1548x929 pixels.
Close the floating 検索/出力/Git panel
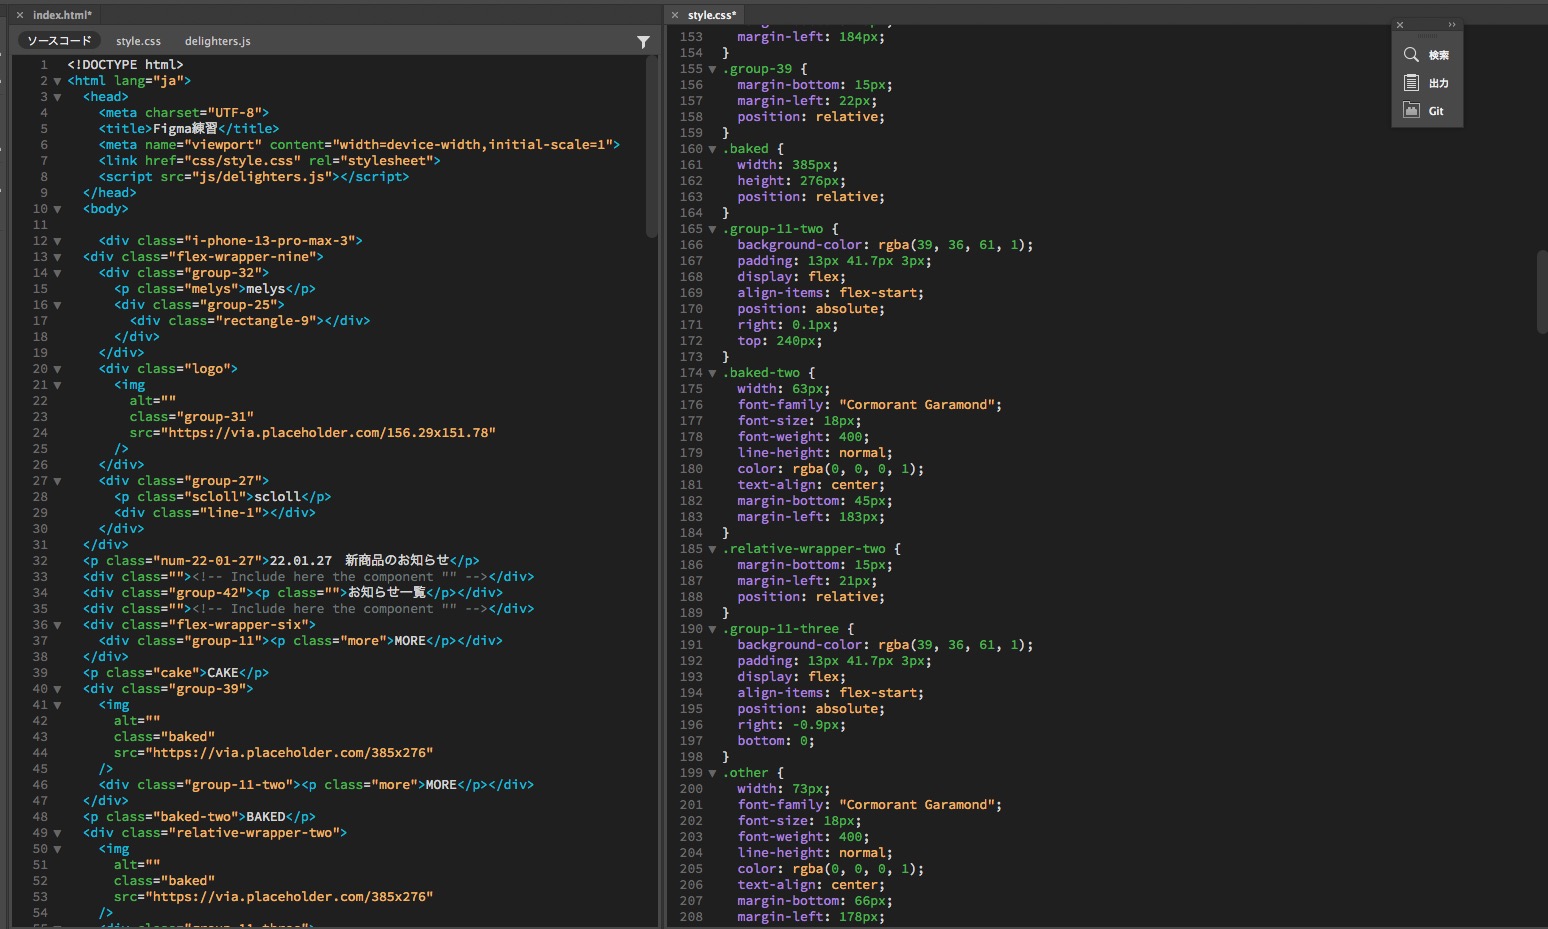1400,25
